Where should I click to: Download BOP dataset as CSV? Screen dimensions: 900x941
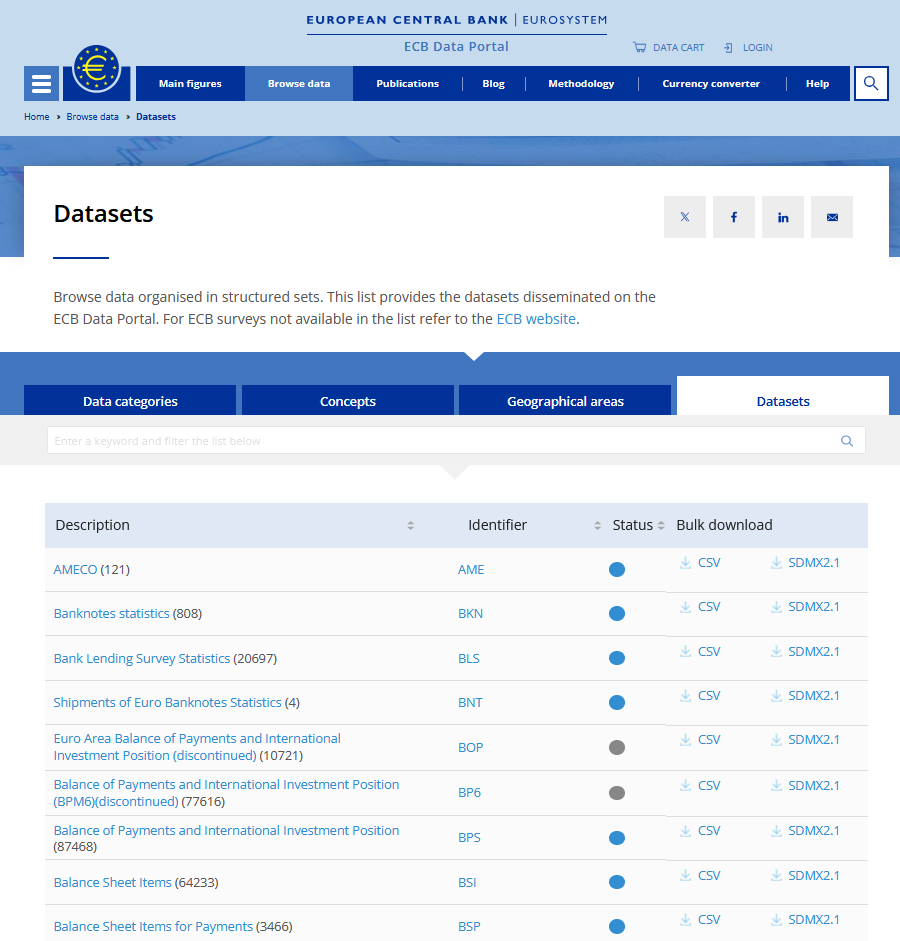point(700,739)
